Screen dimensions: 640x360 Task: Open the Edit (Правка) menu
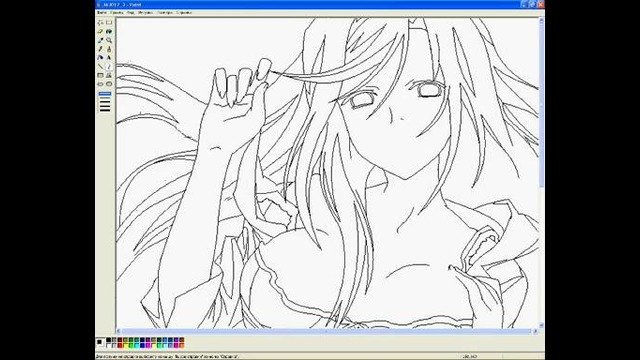(x=116, y=13)
